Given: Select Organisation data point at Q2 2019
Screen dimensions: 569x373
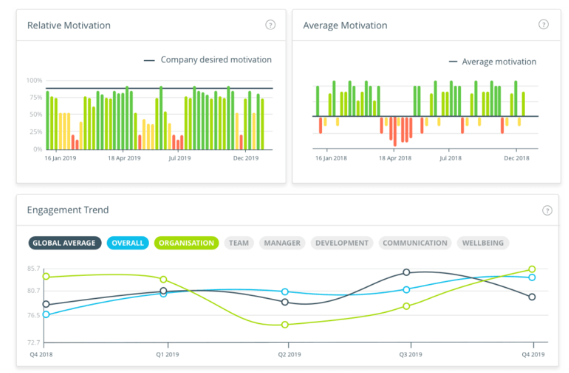Looking at the screenshot, I should [x=285, y=324].
